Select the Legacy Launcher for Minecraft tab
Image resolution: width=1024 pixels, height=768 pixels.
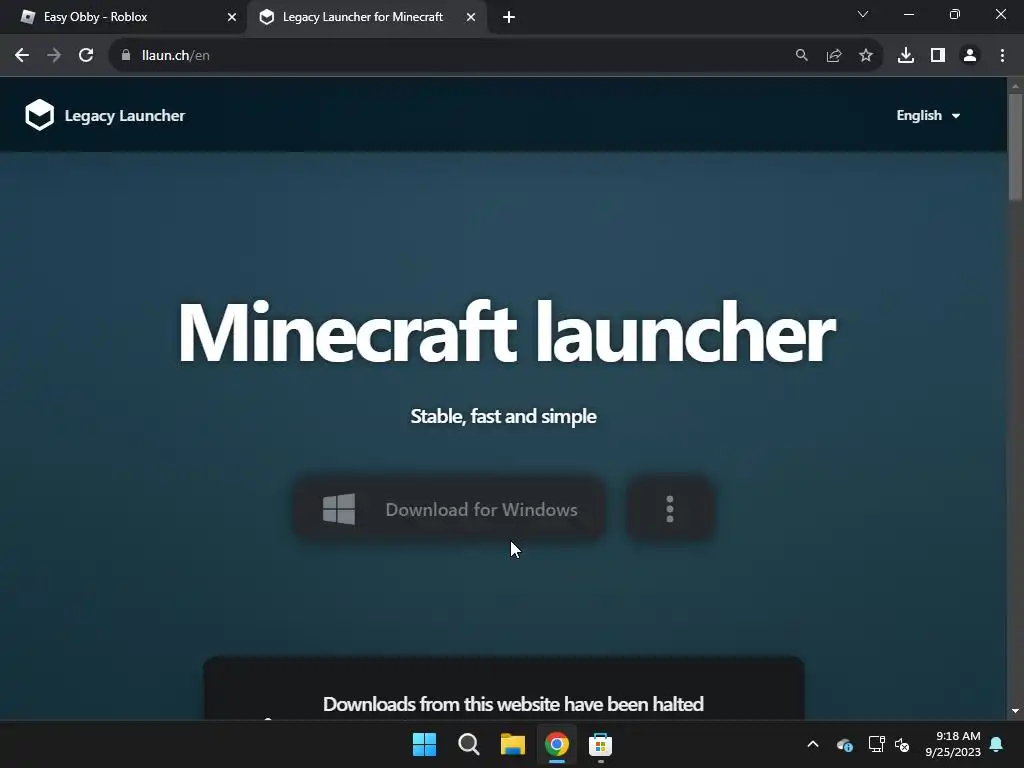pos(366,17)
